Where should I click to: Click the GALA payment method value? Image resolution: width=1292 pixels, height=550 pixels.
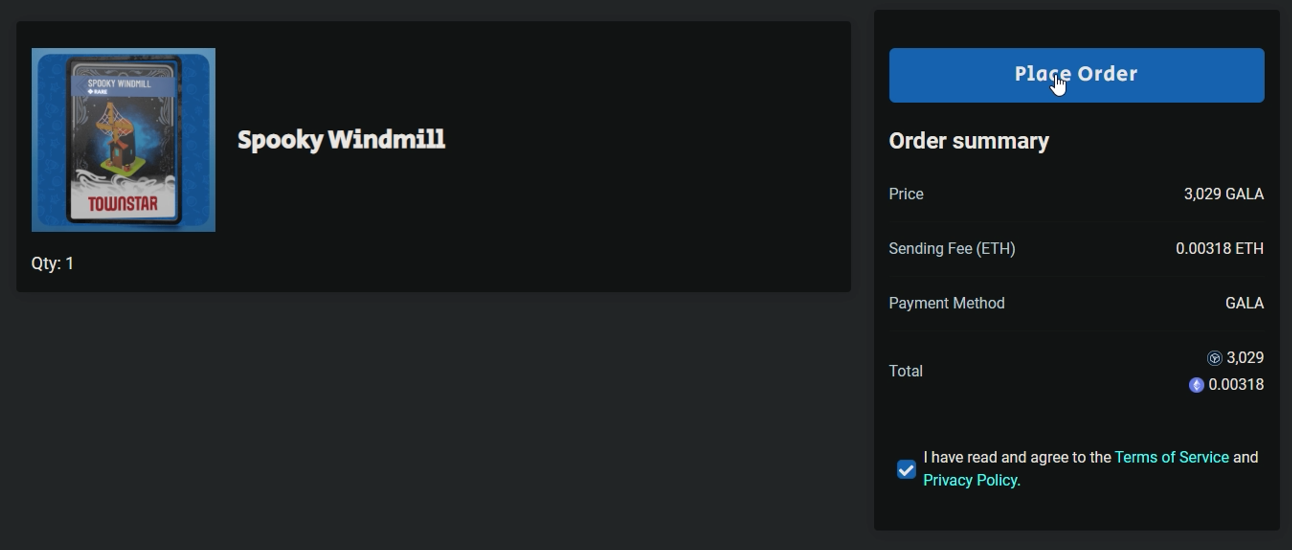coord(1245,303)
